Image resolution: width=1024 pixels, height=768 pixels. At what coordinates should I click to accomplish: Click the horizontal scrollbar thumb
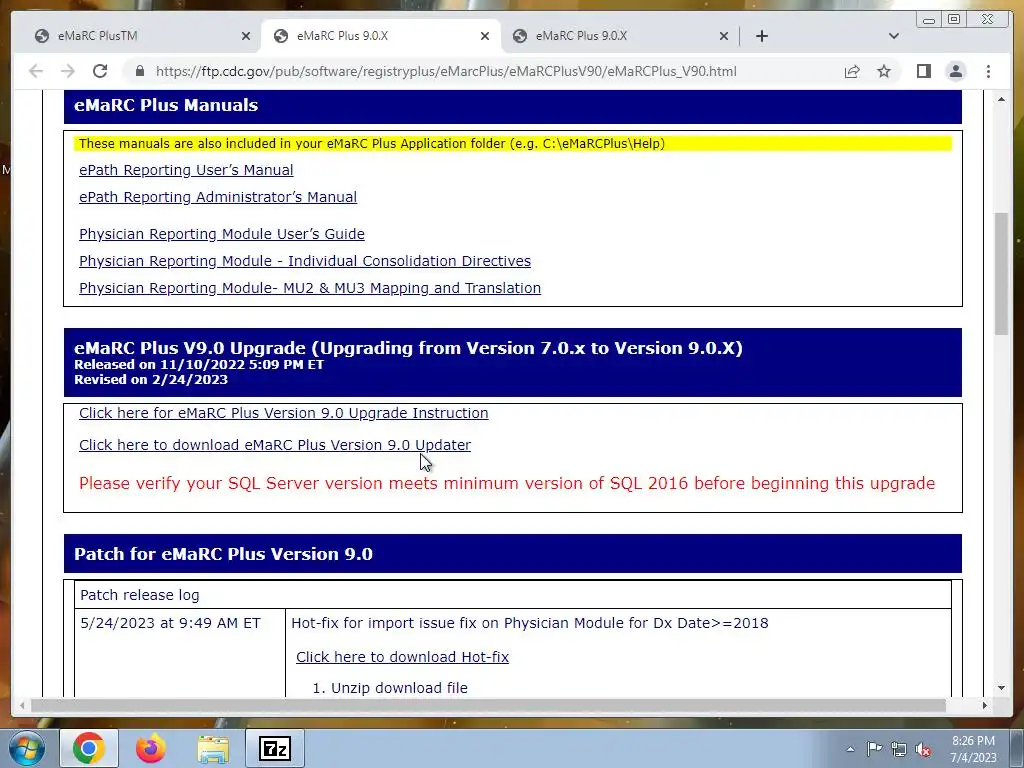coord(488,705)
